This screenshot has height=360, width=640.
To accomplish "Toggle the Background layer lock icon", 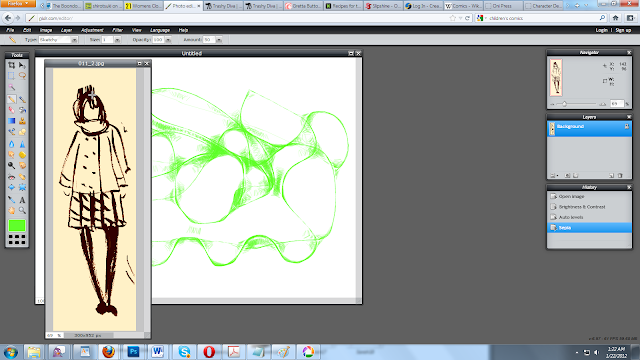I will (x=627, y=127).
